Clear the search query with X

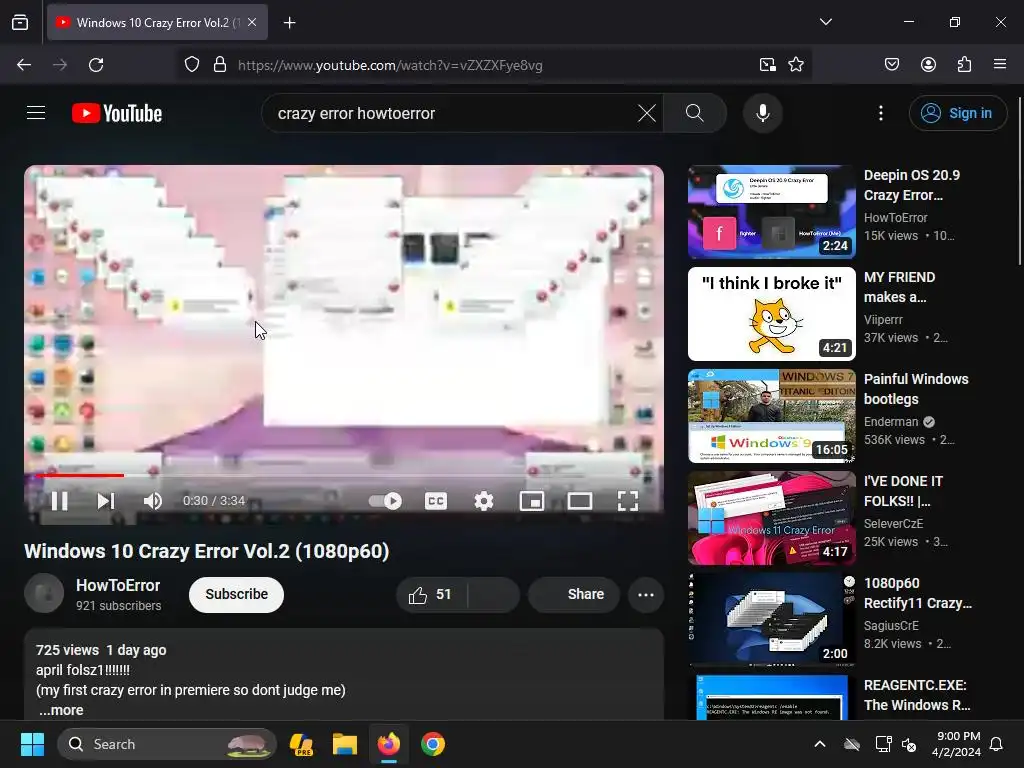[x=647, y=113]
